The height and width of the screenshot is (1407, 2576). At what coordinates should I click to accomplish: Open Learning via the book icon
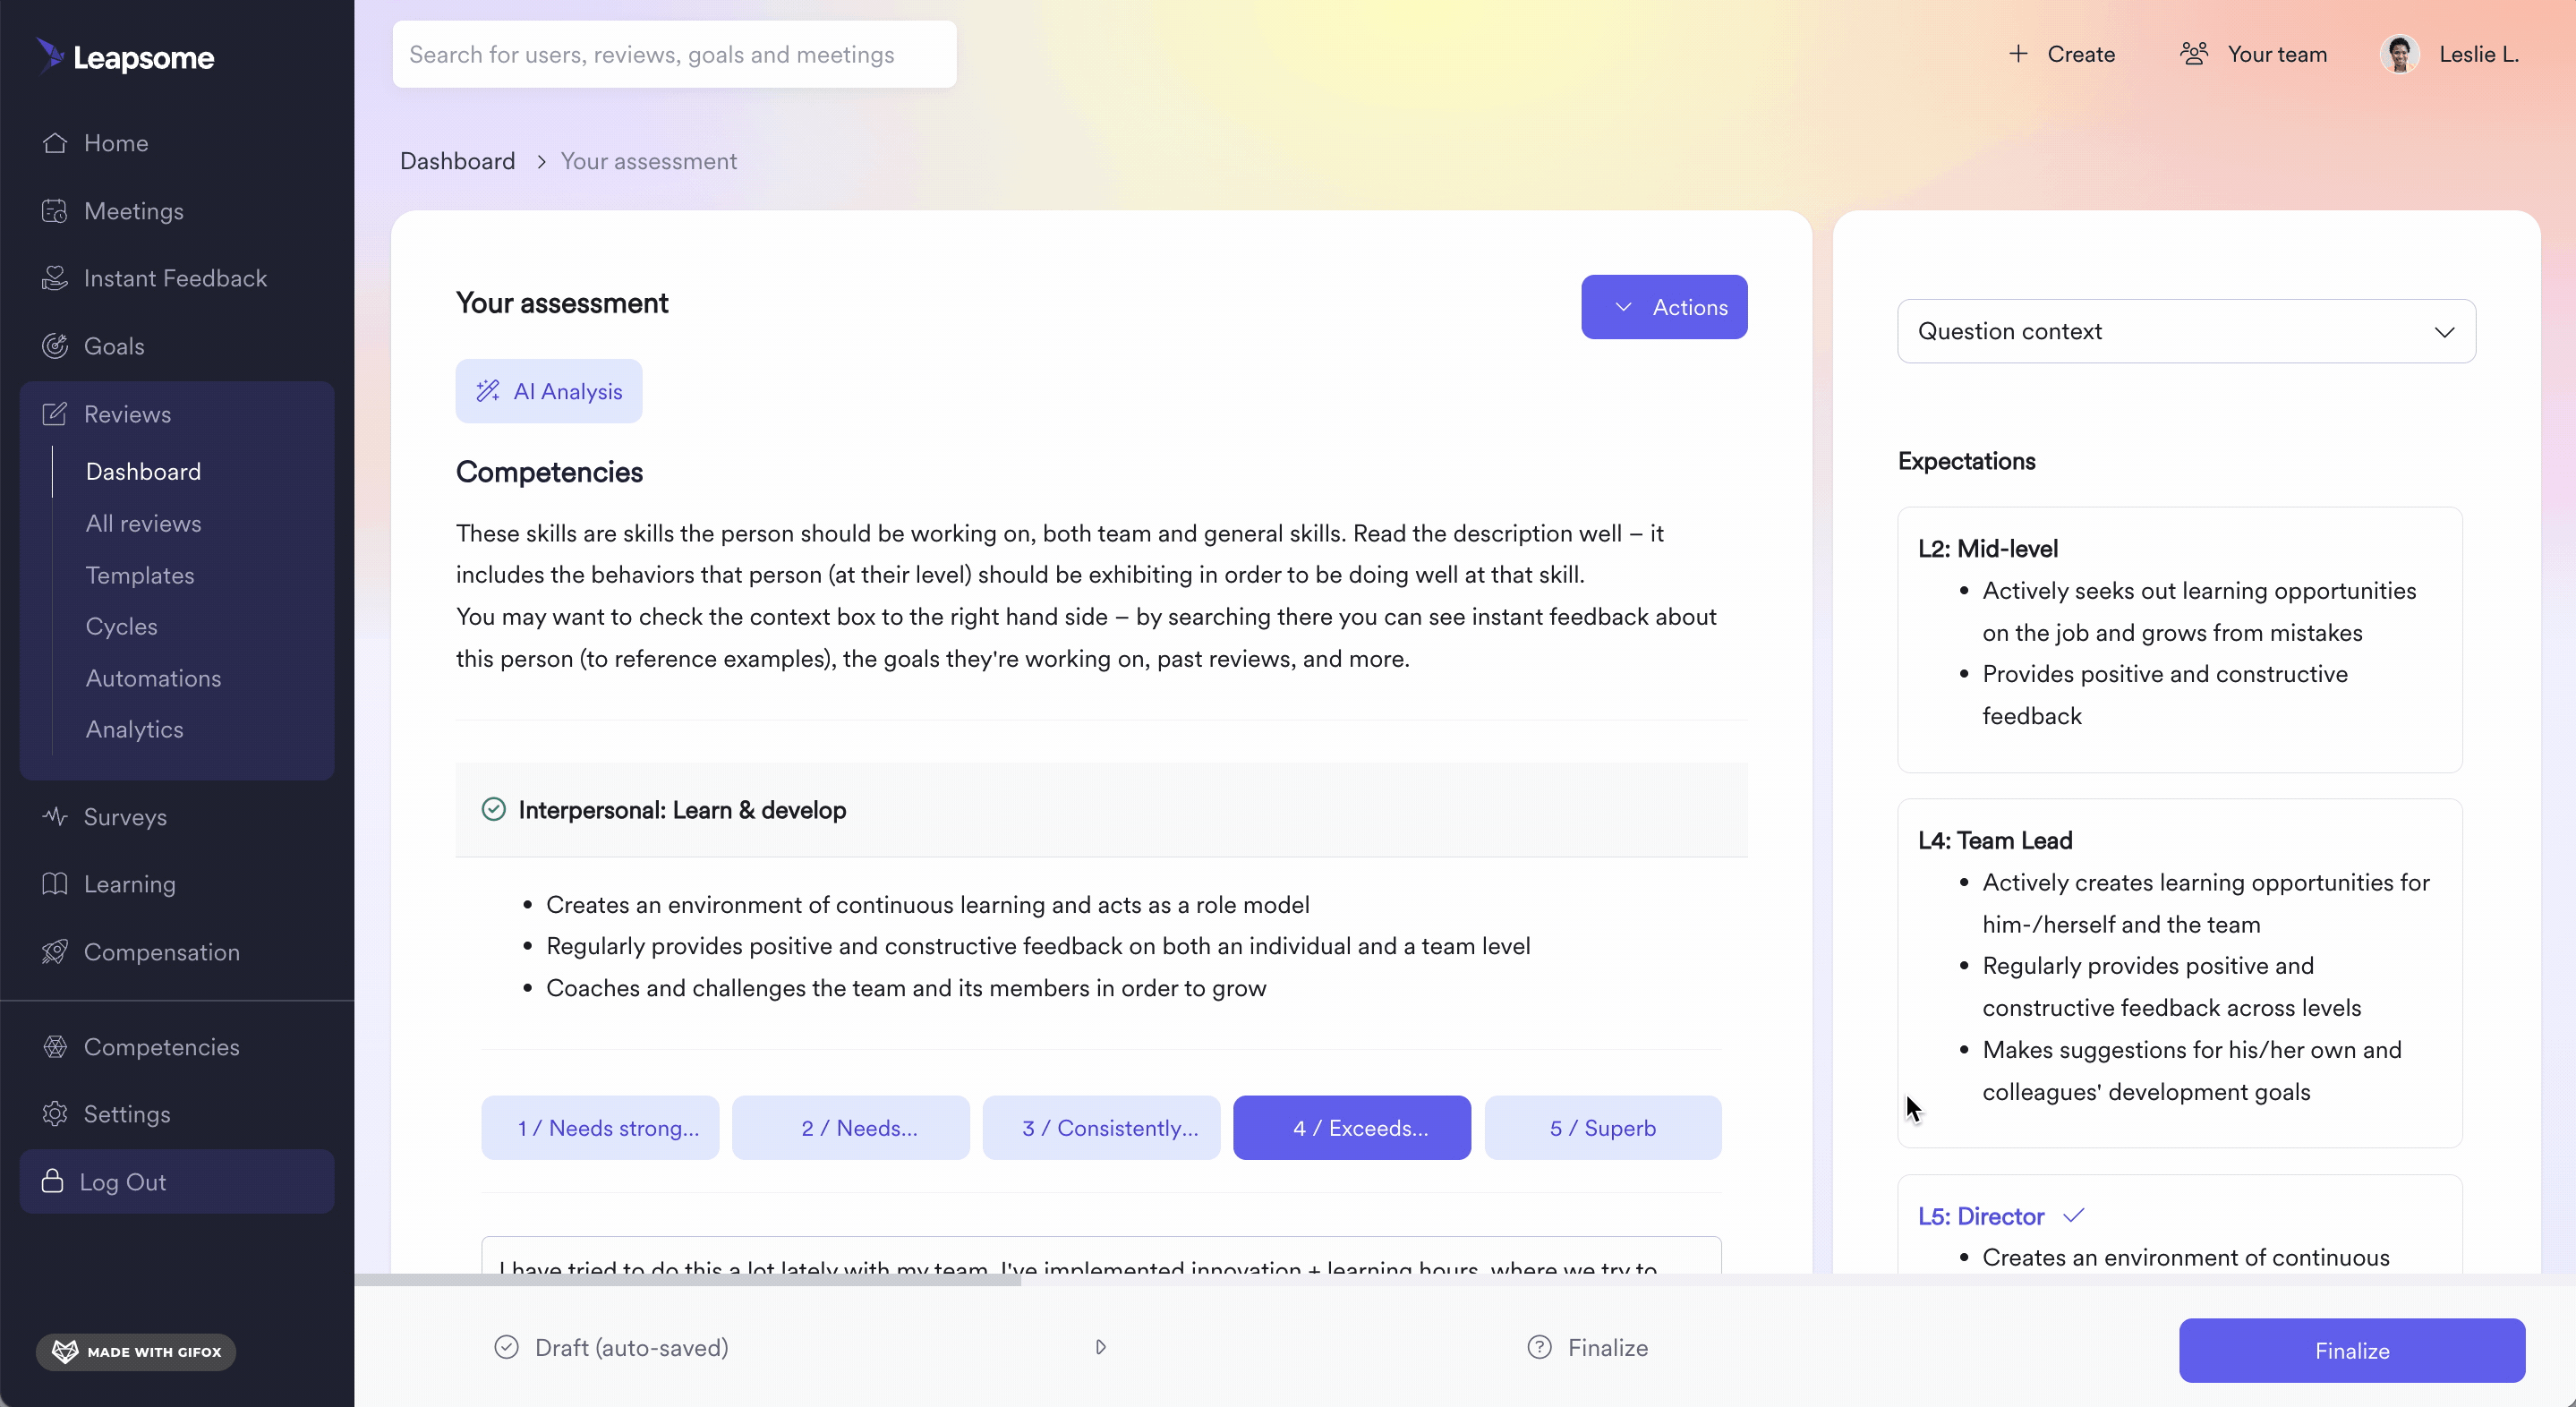click(55, 884)
